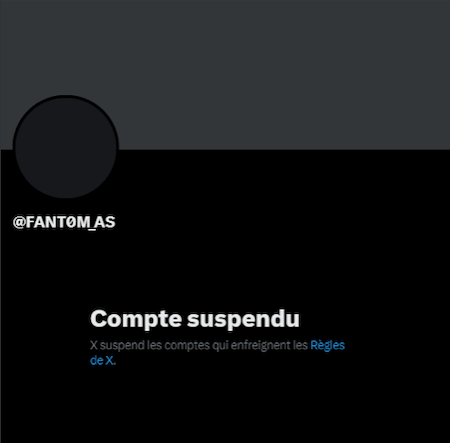Click the empty dark profile avatar circle

[66, 147]
